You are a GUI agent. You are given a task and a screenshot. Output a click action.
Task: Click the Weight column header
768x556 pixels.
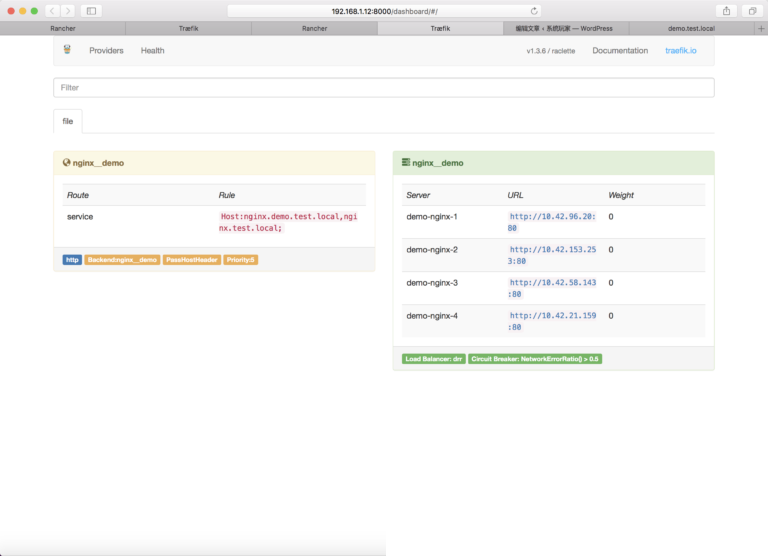(x=621, y=195)
